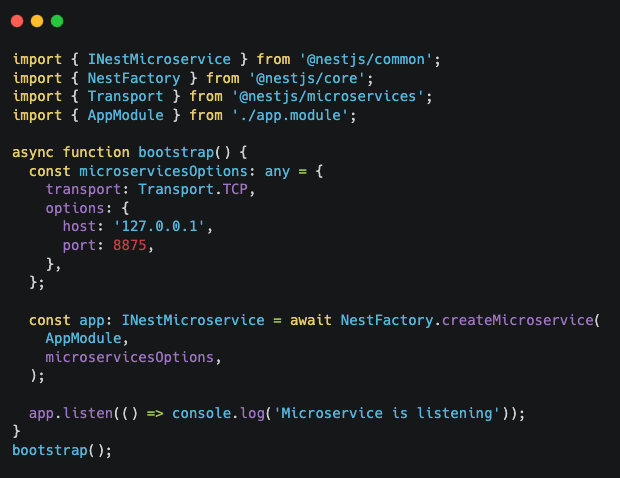Screen dimensions: 620x478
Task: Click console.log call
Action: coord(218,414)
